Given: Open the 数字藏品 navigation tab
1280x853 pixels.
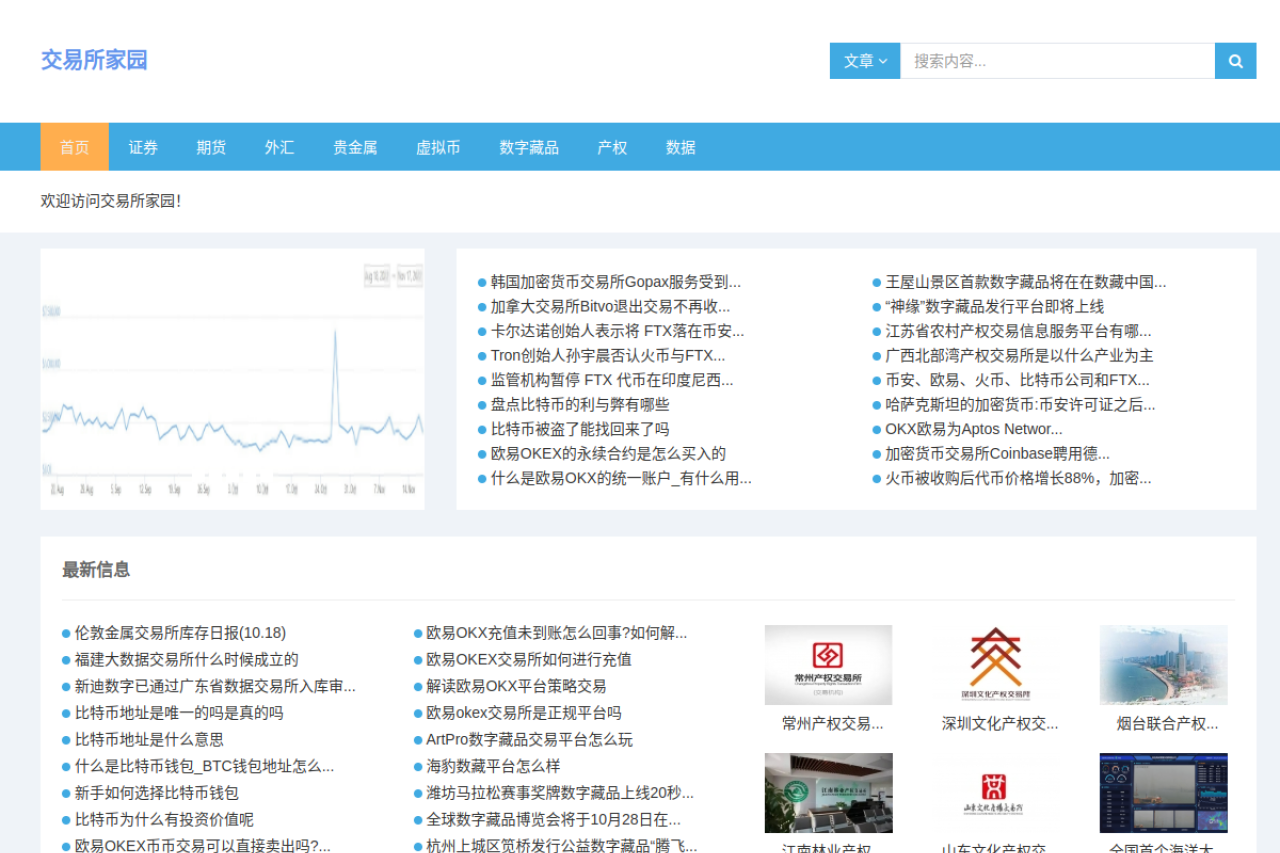Looking at the screenshot, I should pos(529,147).
